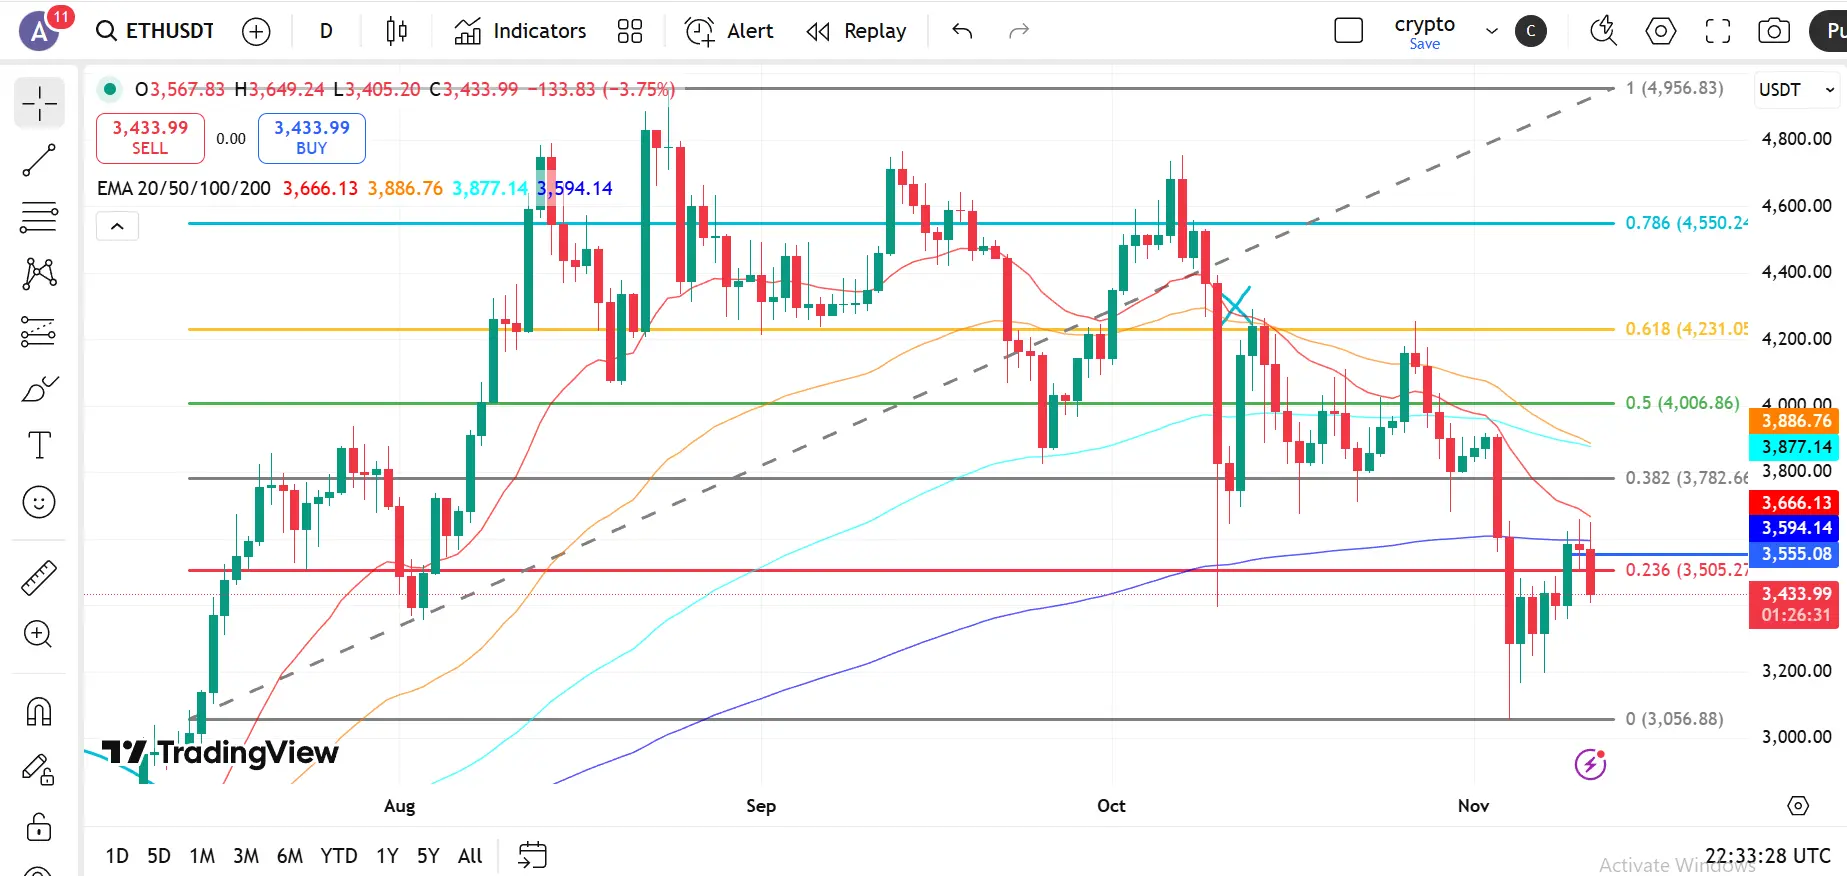Toggle magnet mode for drawings
The image size is (1847, 876).
tap(39, 712)
